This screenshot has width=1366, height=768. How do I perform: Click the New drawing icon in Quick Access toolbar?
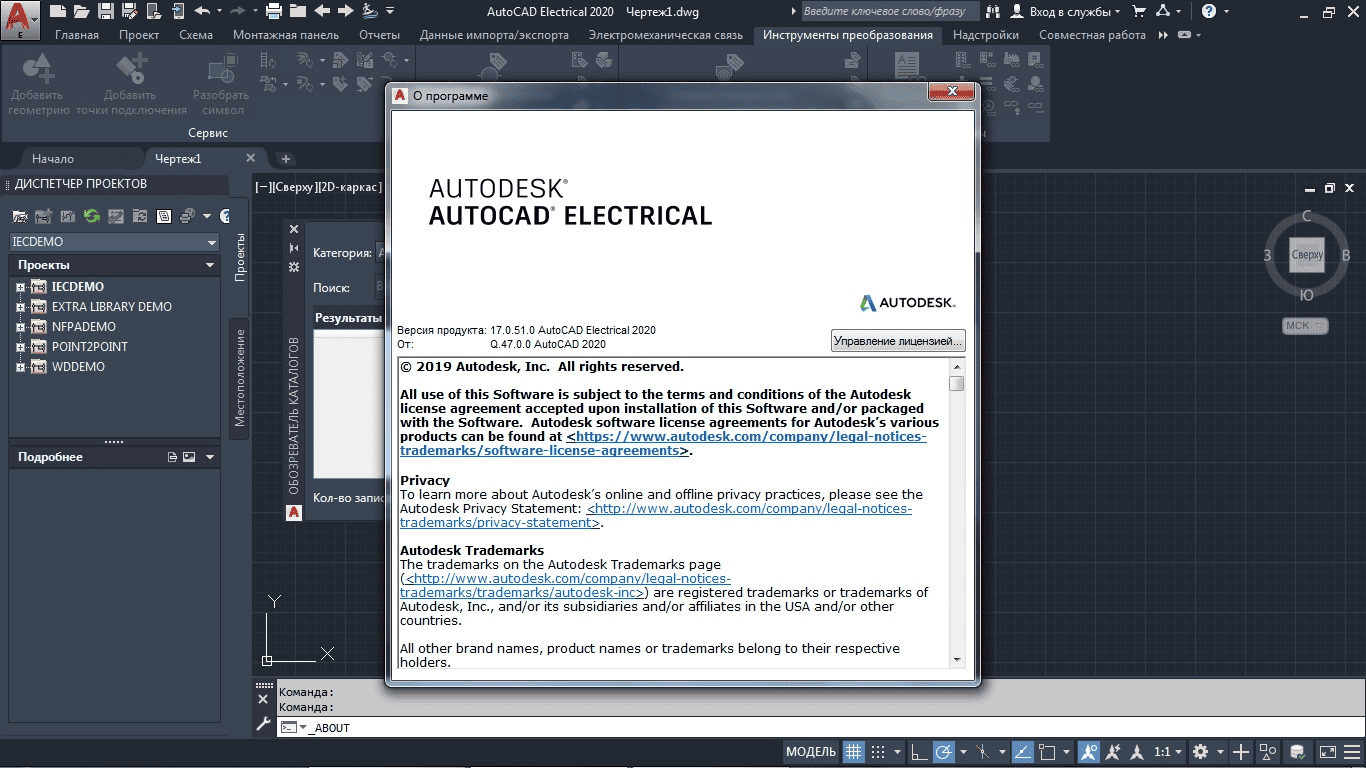58,11
